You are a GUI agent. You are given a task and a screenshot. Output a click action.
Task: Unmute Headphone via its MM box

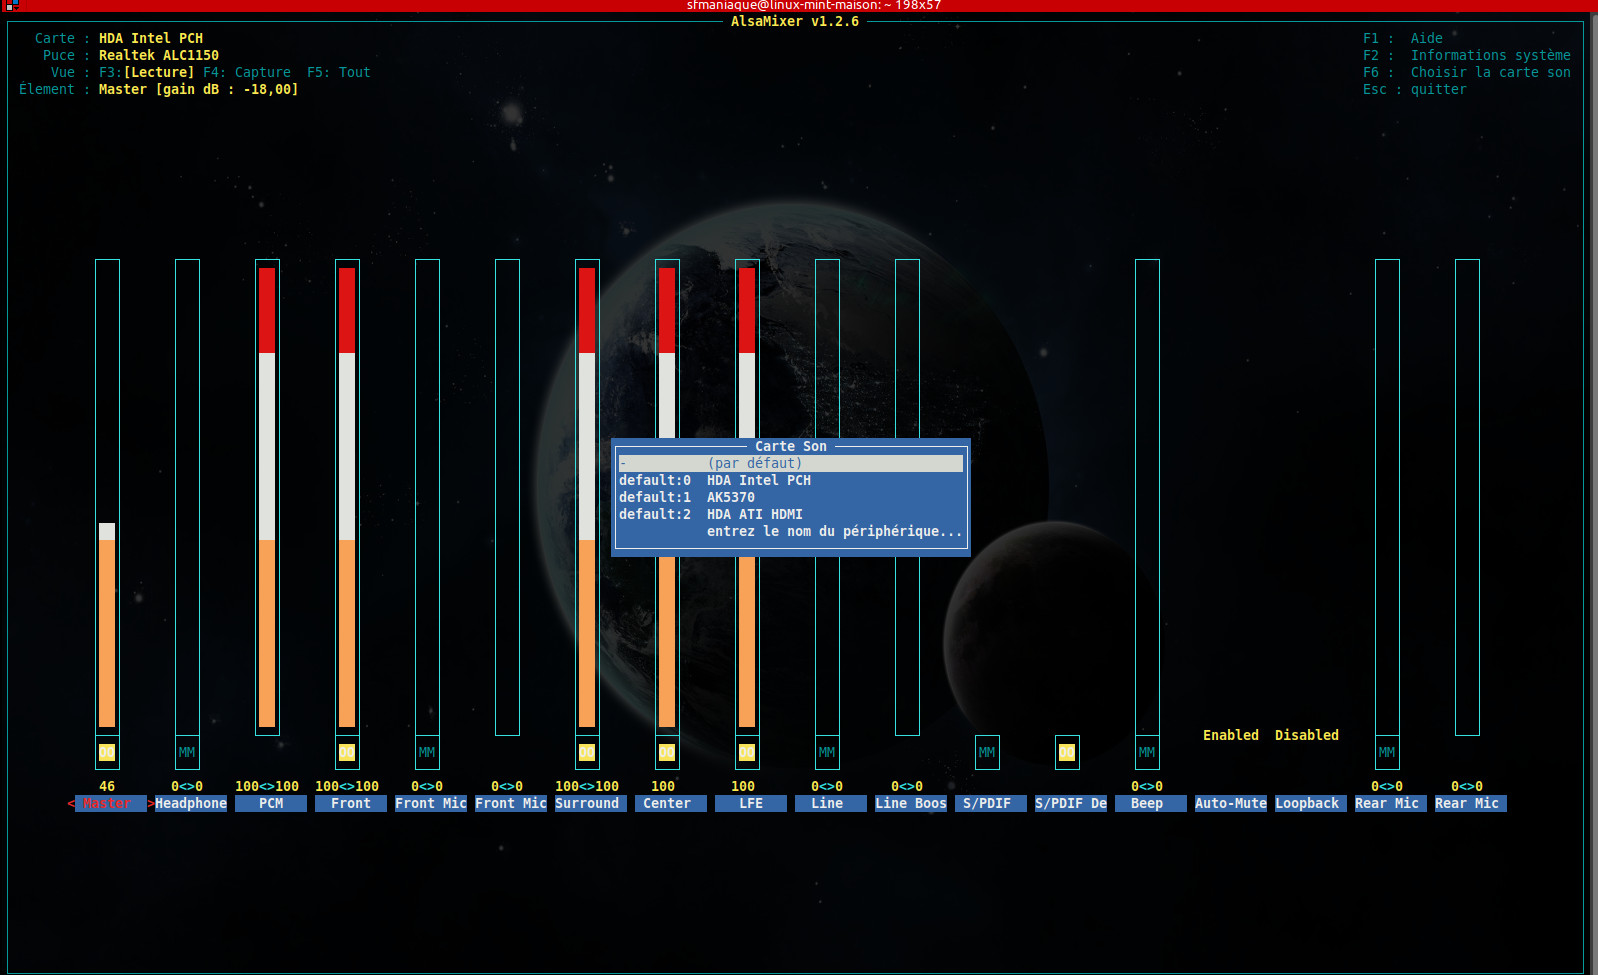pyautogui.click(x=187, y=753)
